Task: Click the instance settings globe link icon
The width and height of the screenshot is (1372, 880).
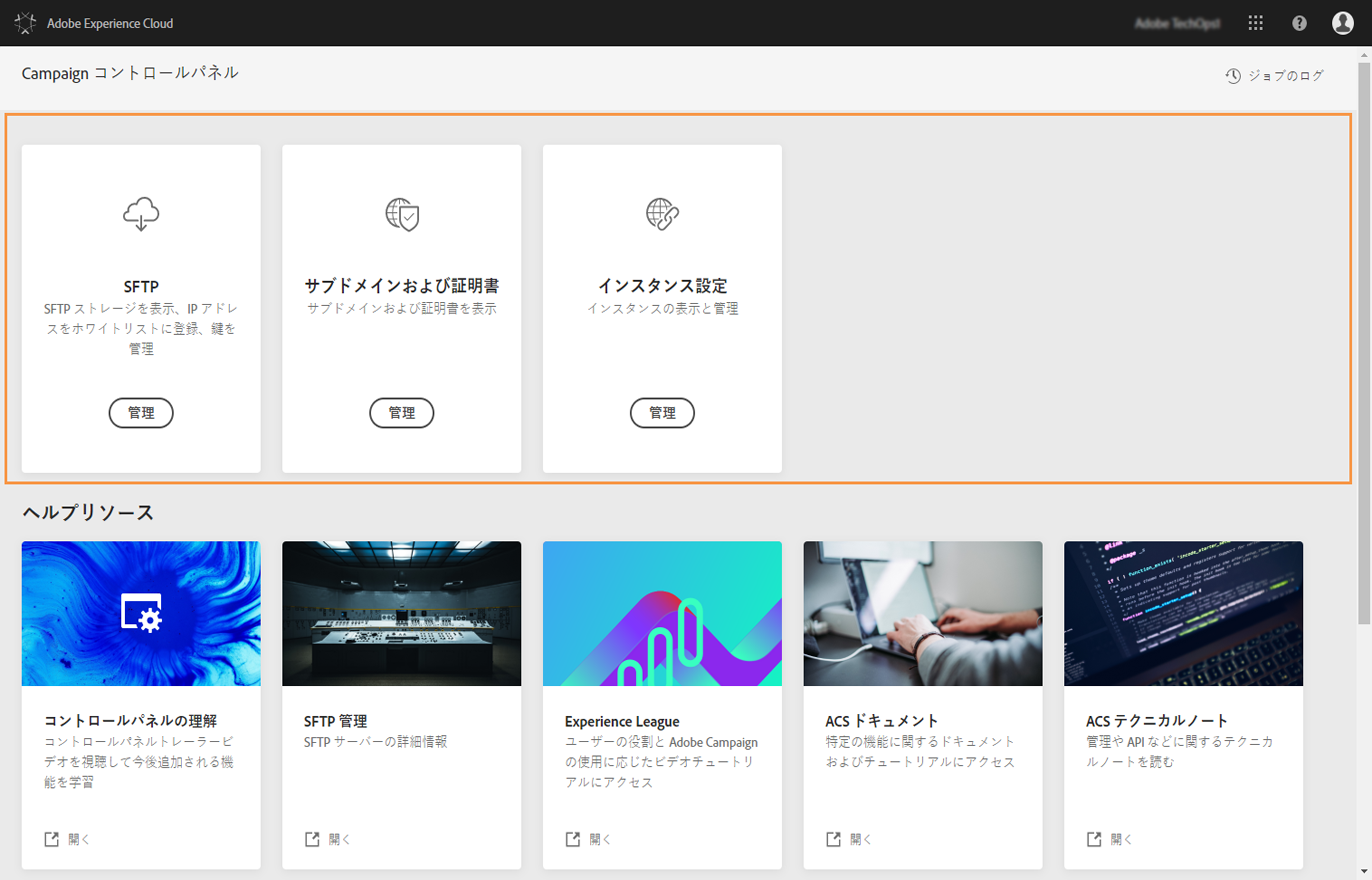Action: pos(662,213)
